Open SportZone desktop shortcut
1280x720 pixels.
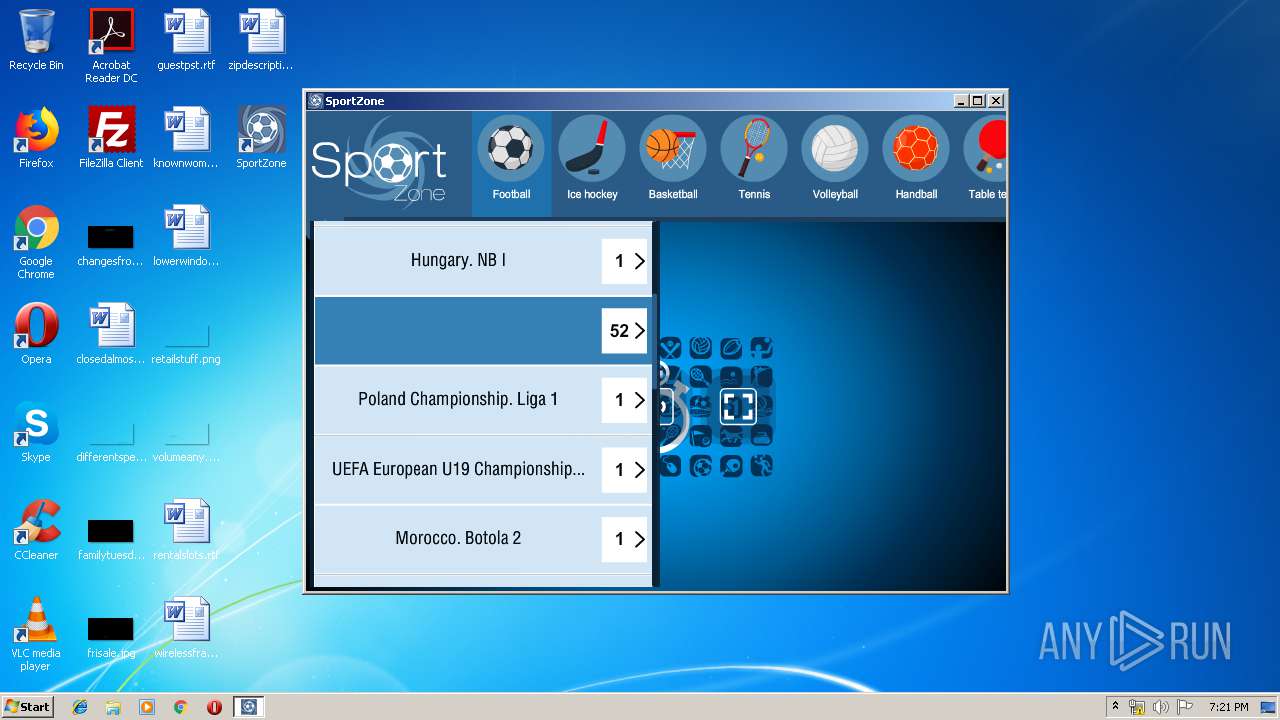click(261, 138)
